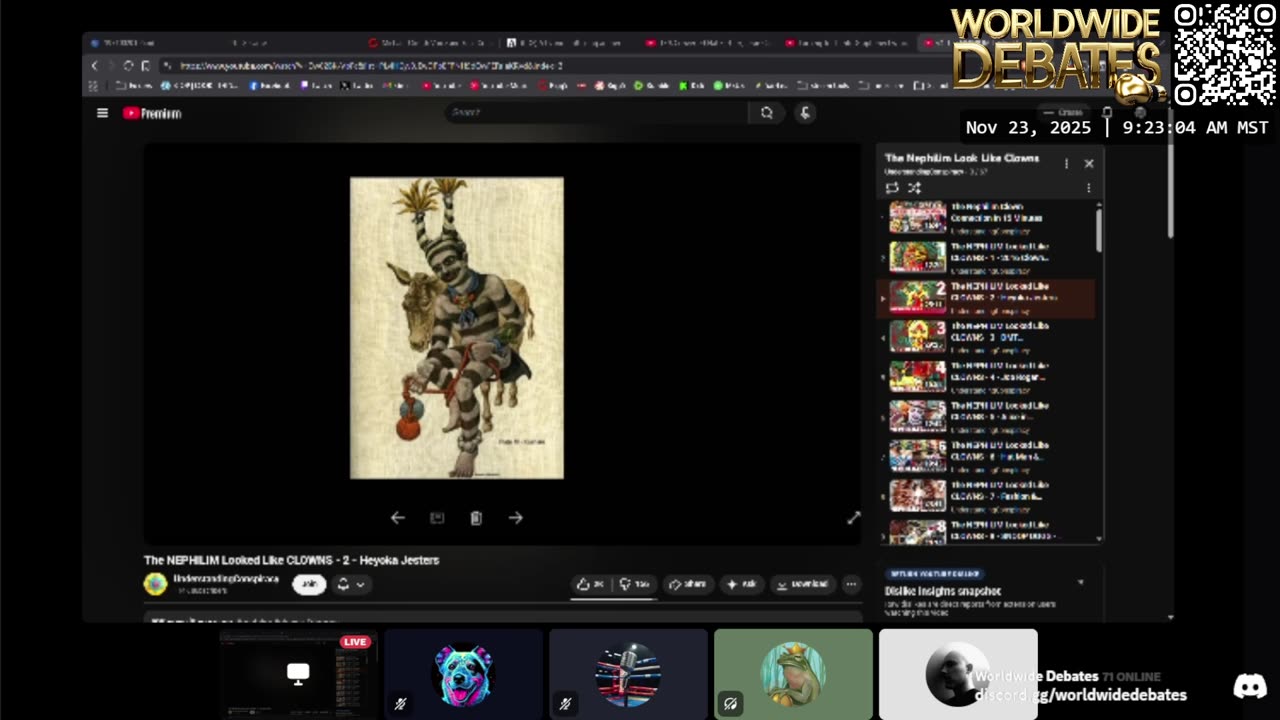Play the Looked Like CLOWNS part 1 thumbnail
The width and height of the screenshot is (1280, 720).
pos(918,257)
